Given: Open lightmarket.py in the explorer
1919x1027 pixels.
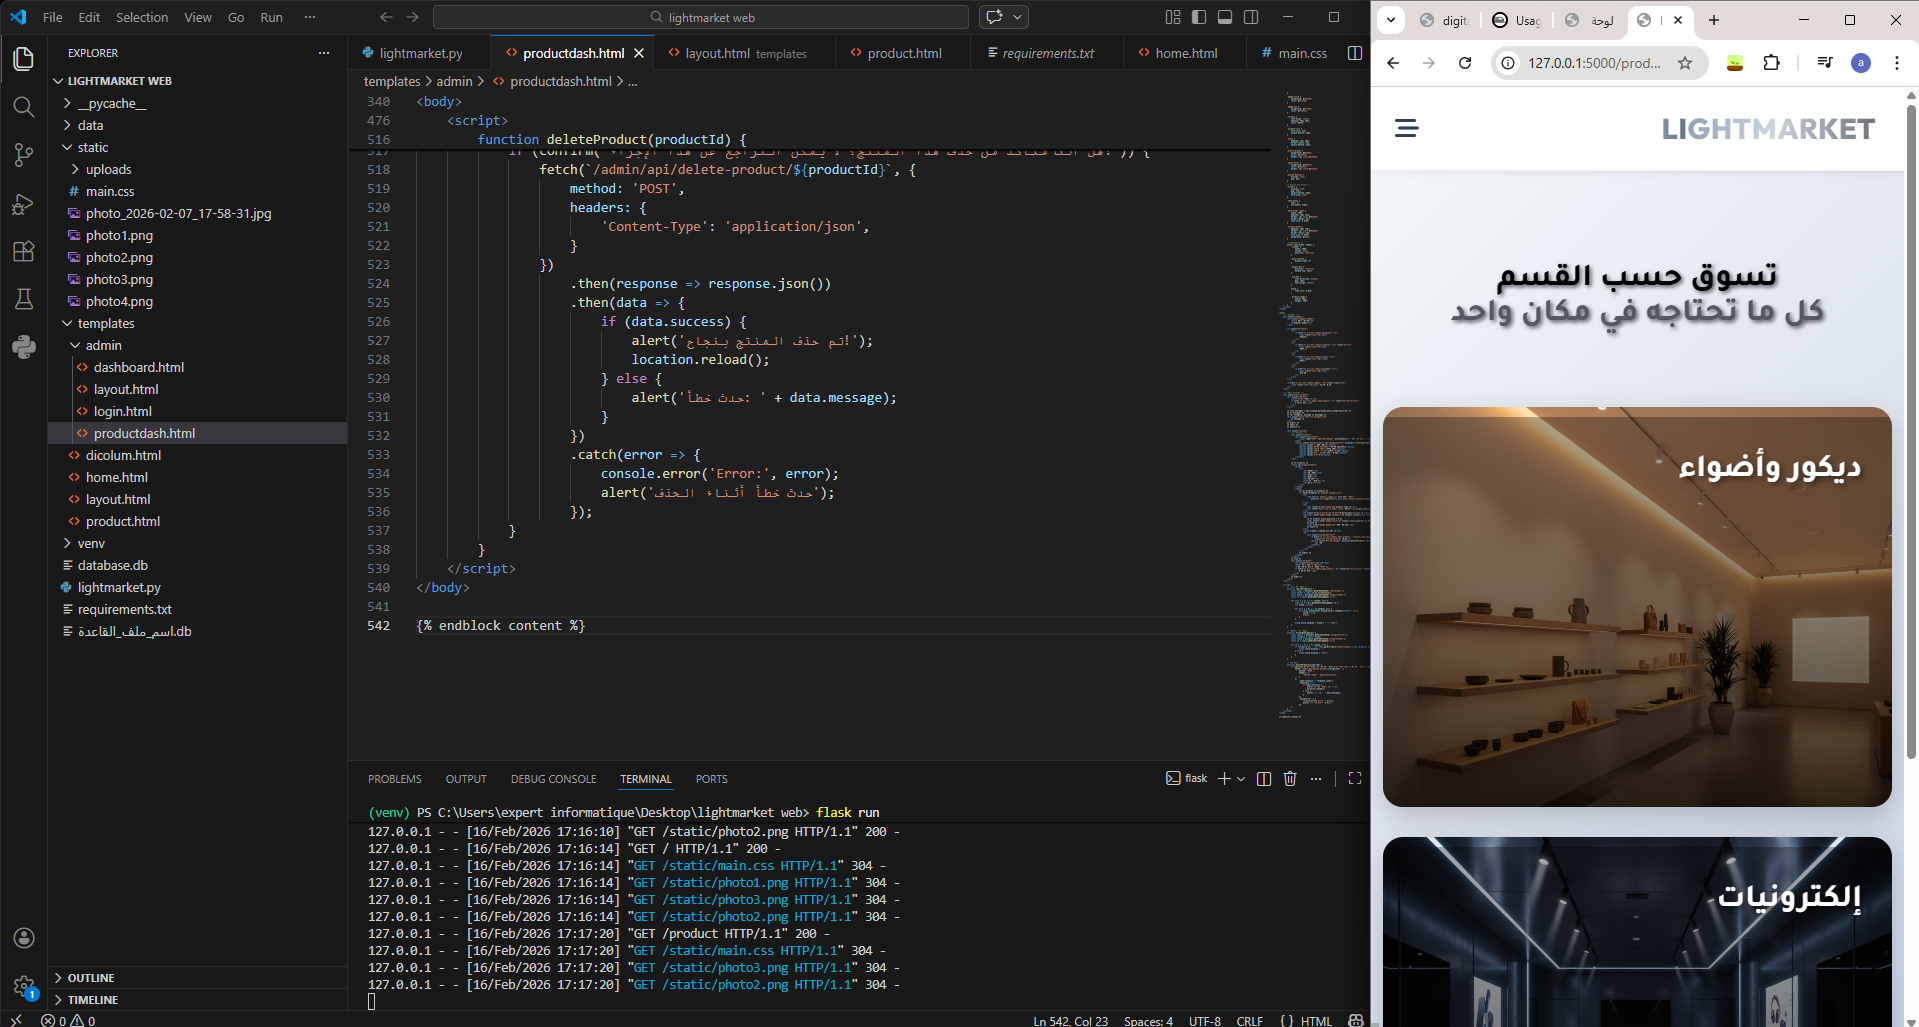Looking at the screenshot, I should 119,588.
